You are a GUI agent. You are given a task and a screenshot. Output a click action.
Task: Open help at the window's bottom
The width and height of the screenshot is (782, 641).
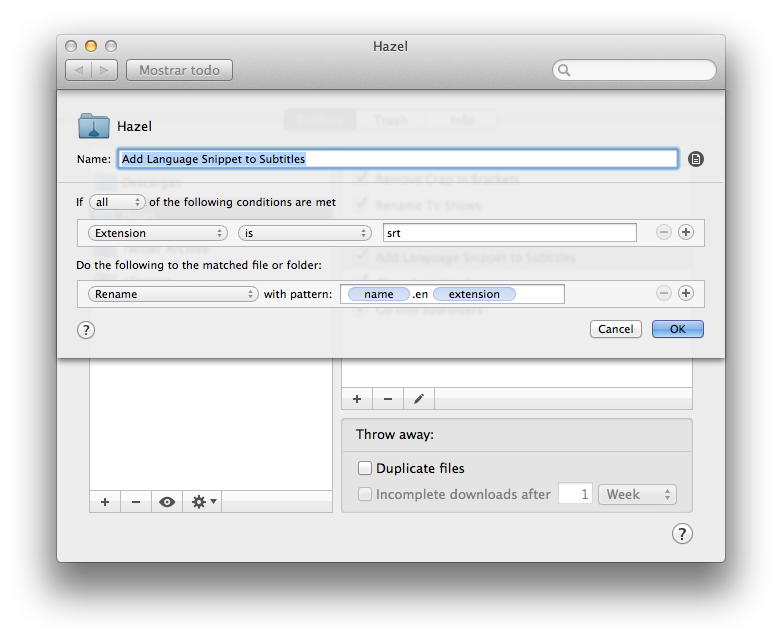[x=682, y=533]
